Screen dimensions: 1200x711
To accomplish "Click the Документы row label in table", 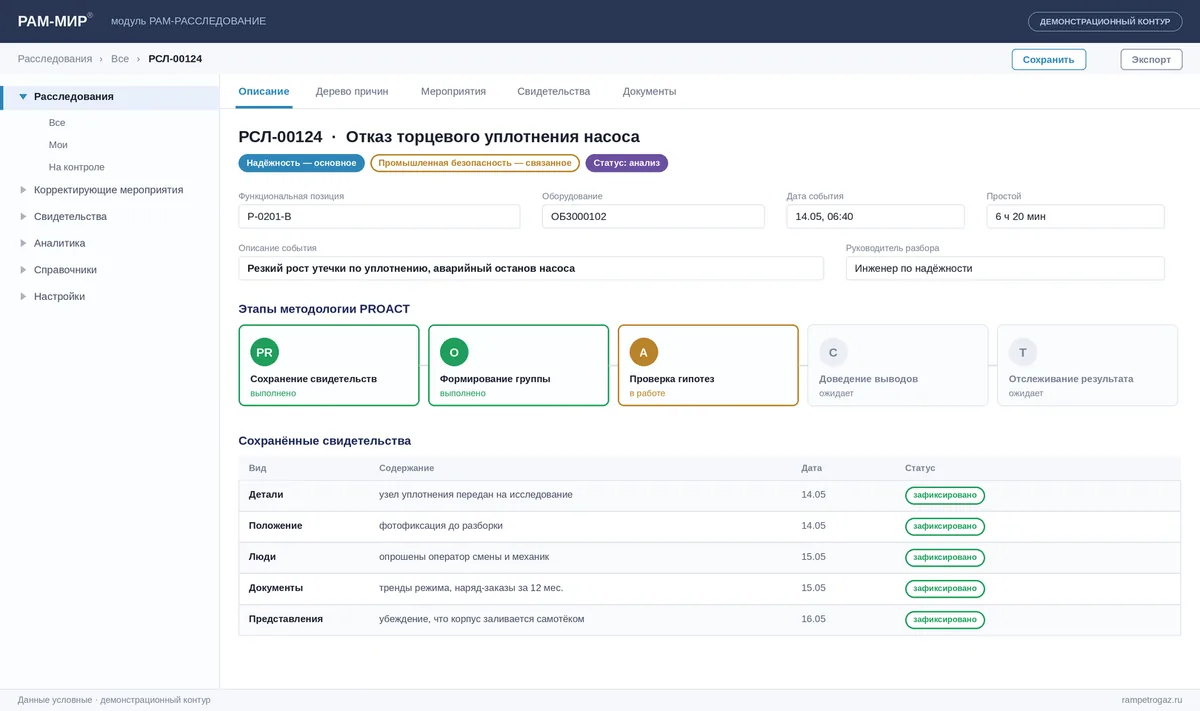I will [276, 588].
